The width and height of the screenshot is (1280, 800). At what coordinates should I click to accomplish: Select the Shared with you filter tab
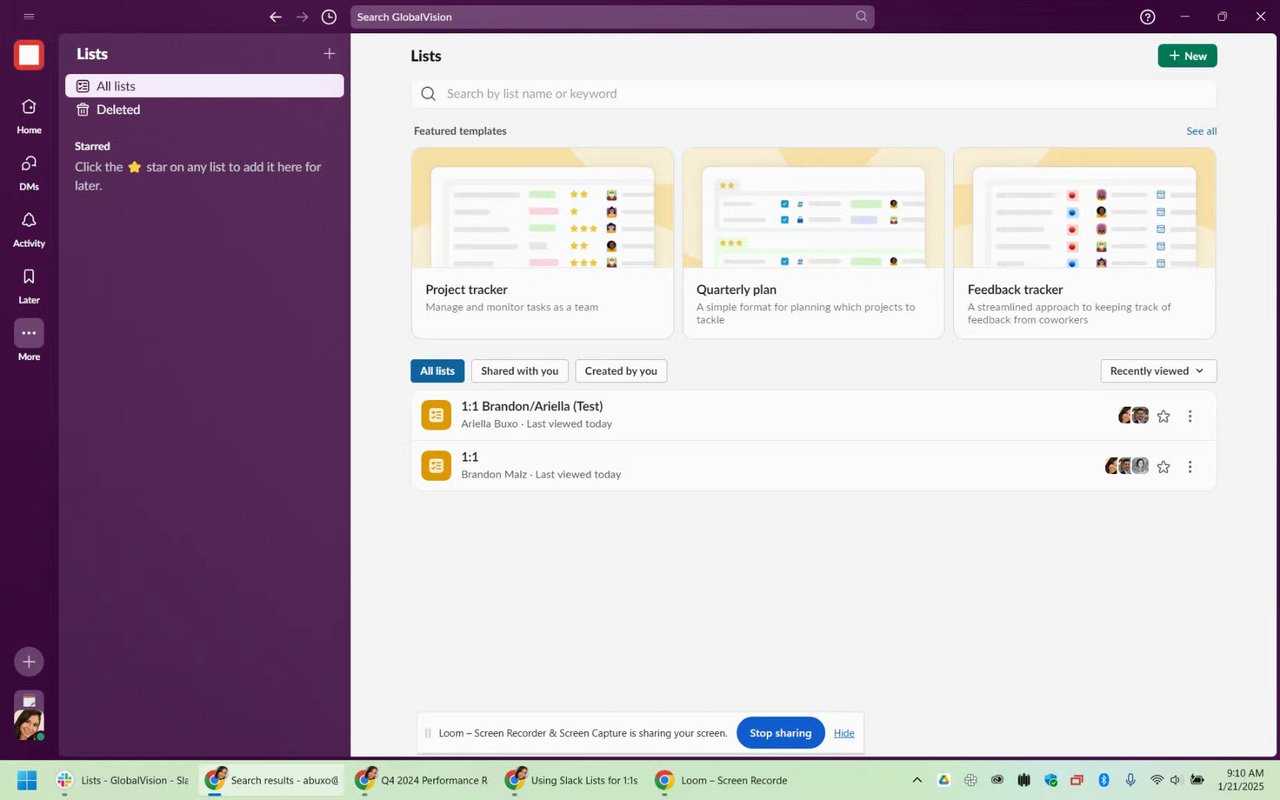tap(520, 371)
